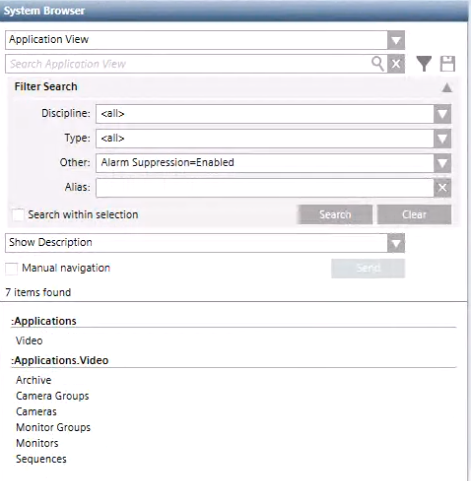The width and height of the screenshot is (471, 481).
Task: Open the Type dropdown
Action: coord(442,138)
